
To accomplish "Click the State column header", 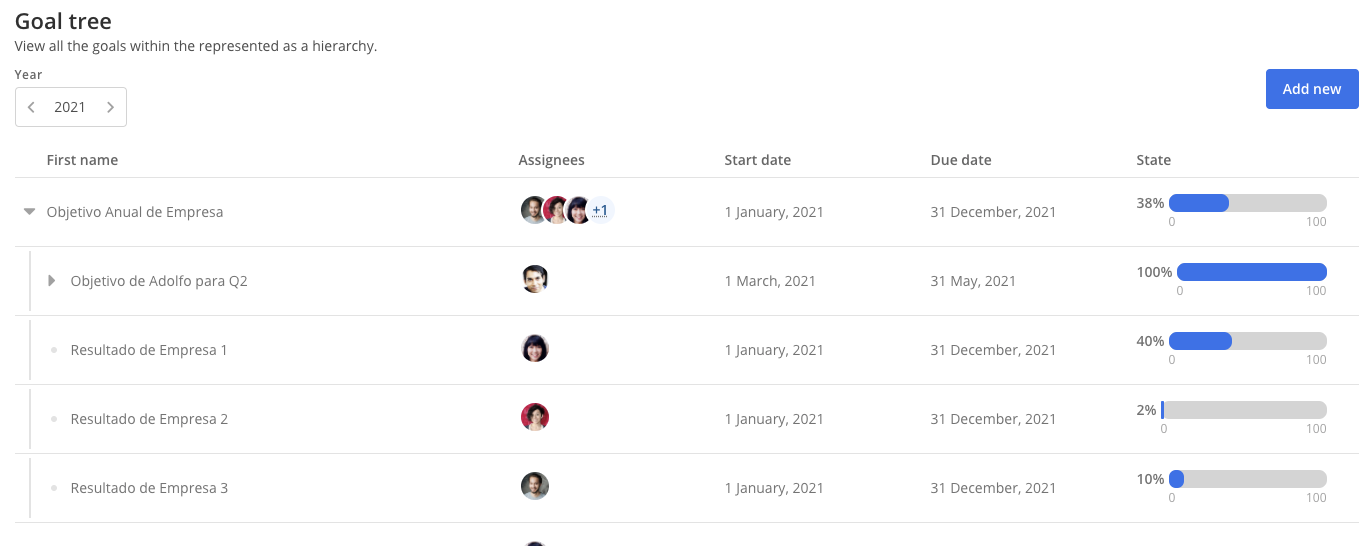I will (x=1153, y=160).
